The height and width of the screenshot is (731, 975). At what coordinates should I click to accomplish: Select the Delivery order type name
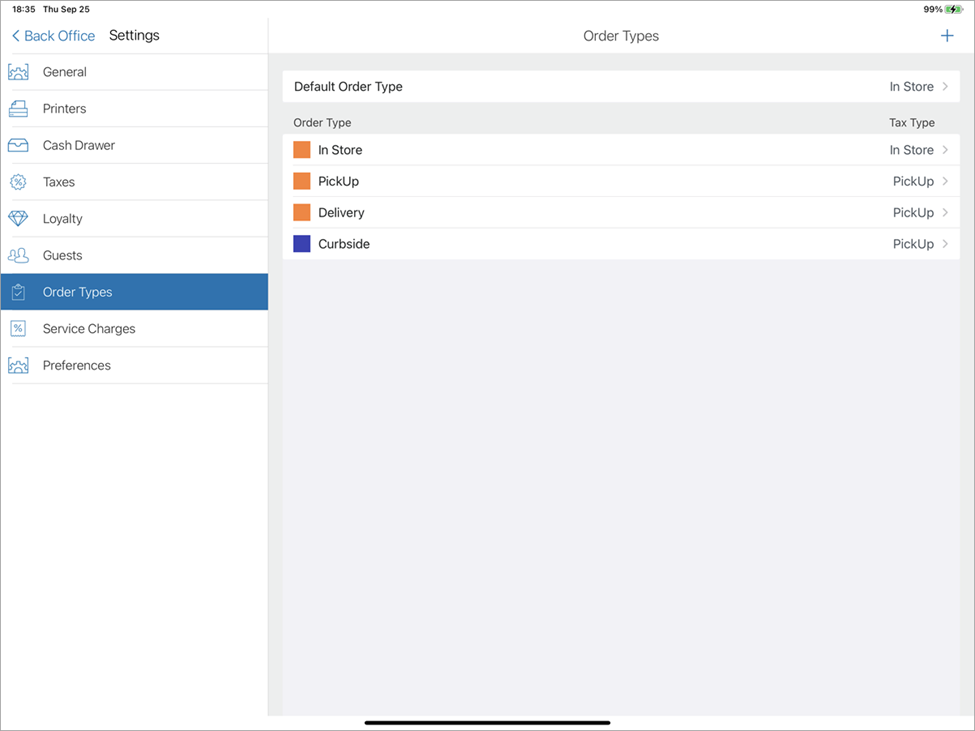click(x=341, y=213)
